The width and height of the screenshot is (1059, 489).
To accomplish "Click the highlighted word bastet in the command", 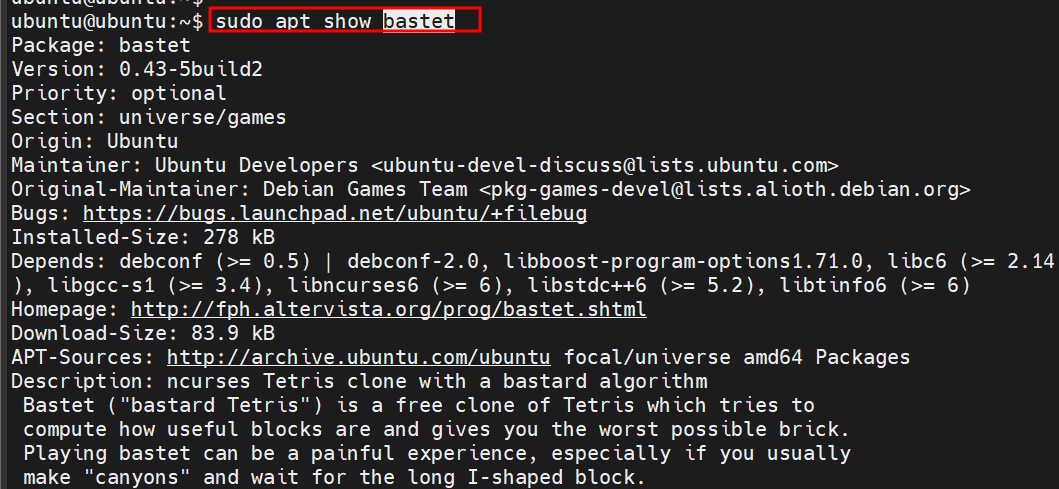I will [x=419, y=21].
